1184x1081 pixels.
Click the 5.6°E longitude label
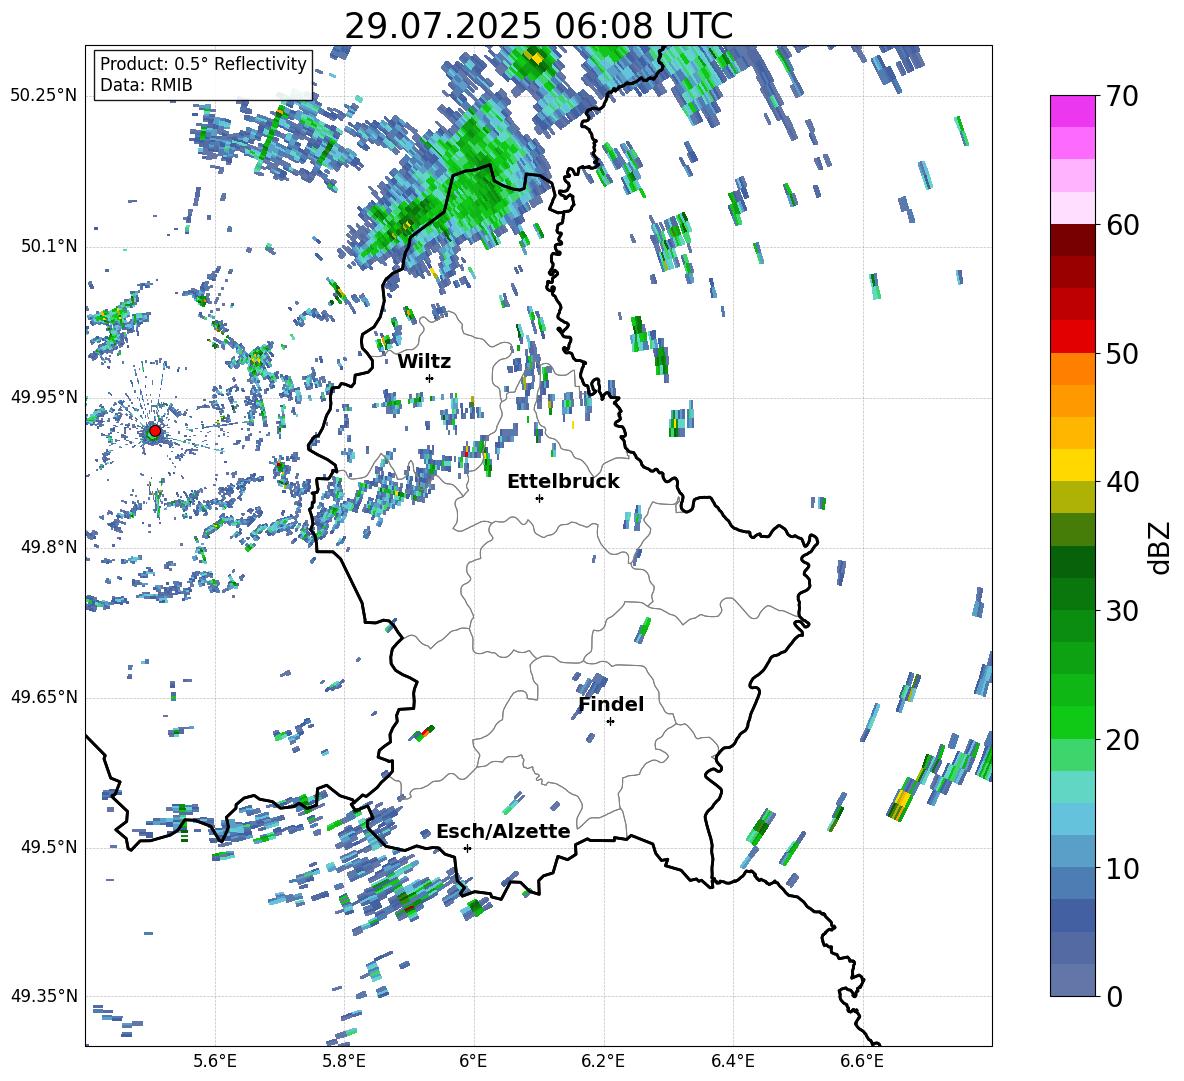point(215,1061)
